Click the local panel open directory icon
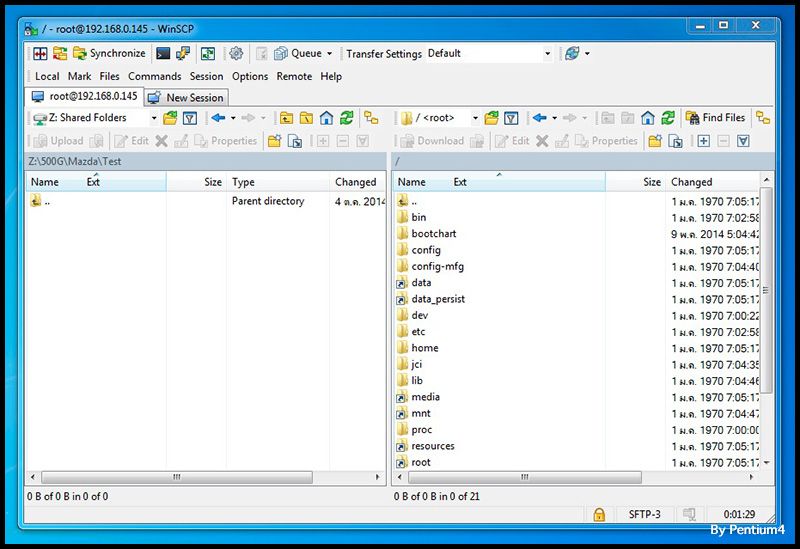Viewport: 800px width, 549px height. tap(170, 118)
